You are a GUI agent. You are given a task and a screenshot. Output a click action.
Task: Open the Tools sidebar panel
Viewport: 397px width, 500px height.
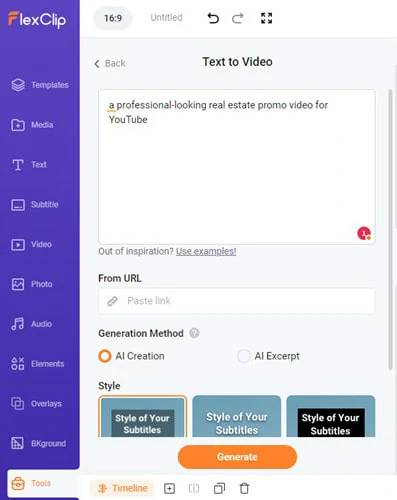tap(43, 483)
